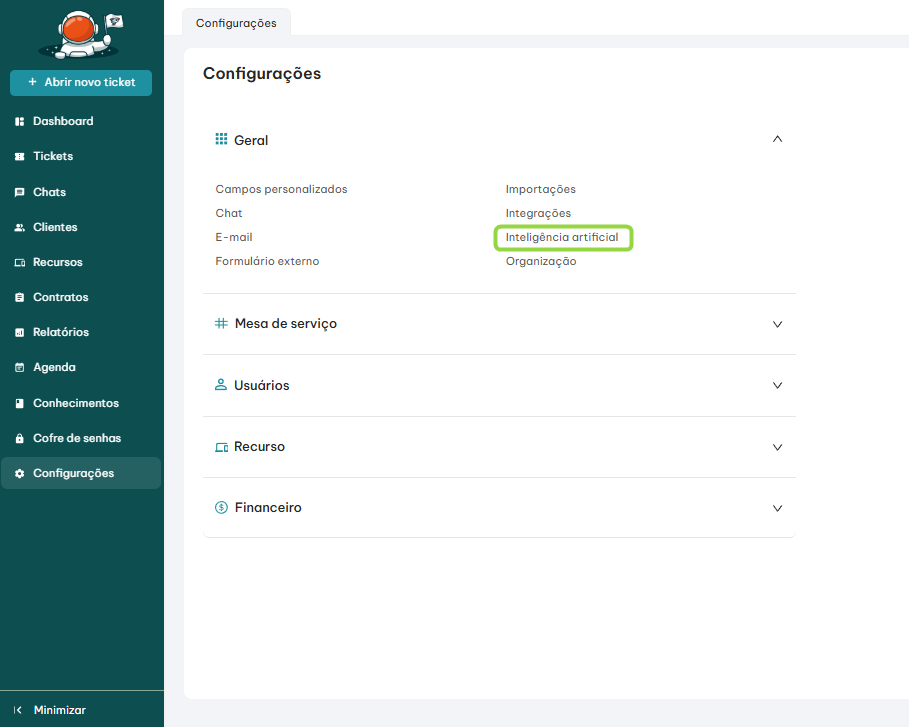The height and width of the screenshot is (727, 909).
Task: Click the Clientes people icon
Action: coord(19,227)
